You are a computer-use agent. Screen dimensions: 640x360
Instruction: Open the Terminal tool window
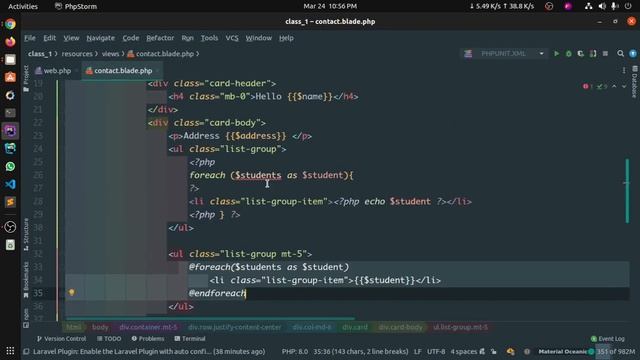click(190, 339)
